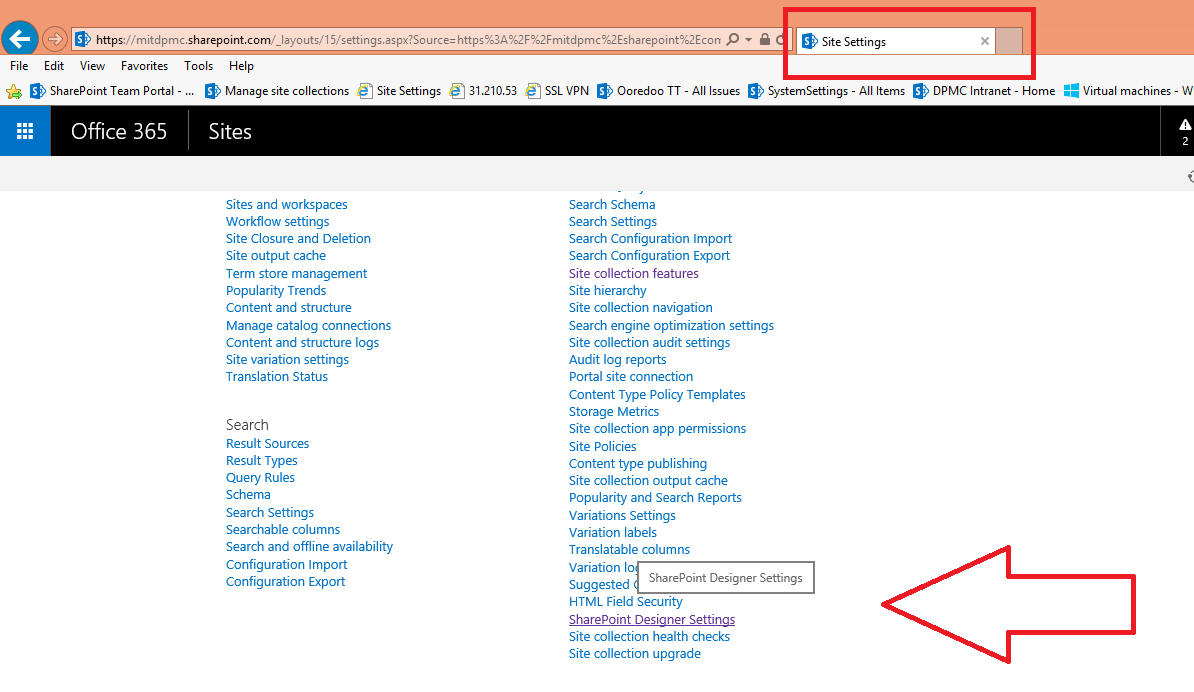The image size is (1194, 692).
Task: Open DPMC Intranet - Home favorites shortcut
Action: click(994, 90)
